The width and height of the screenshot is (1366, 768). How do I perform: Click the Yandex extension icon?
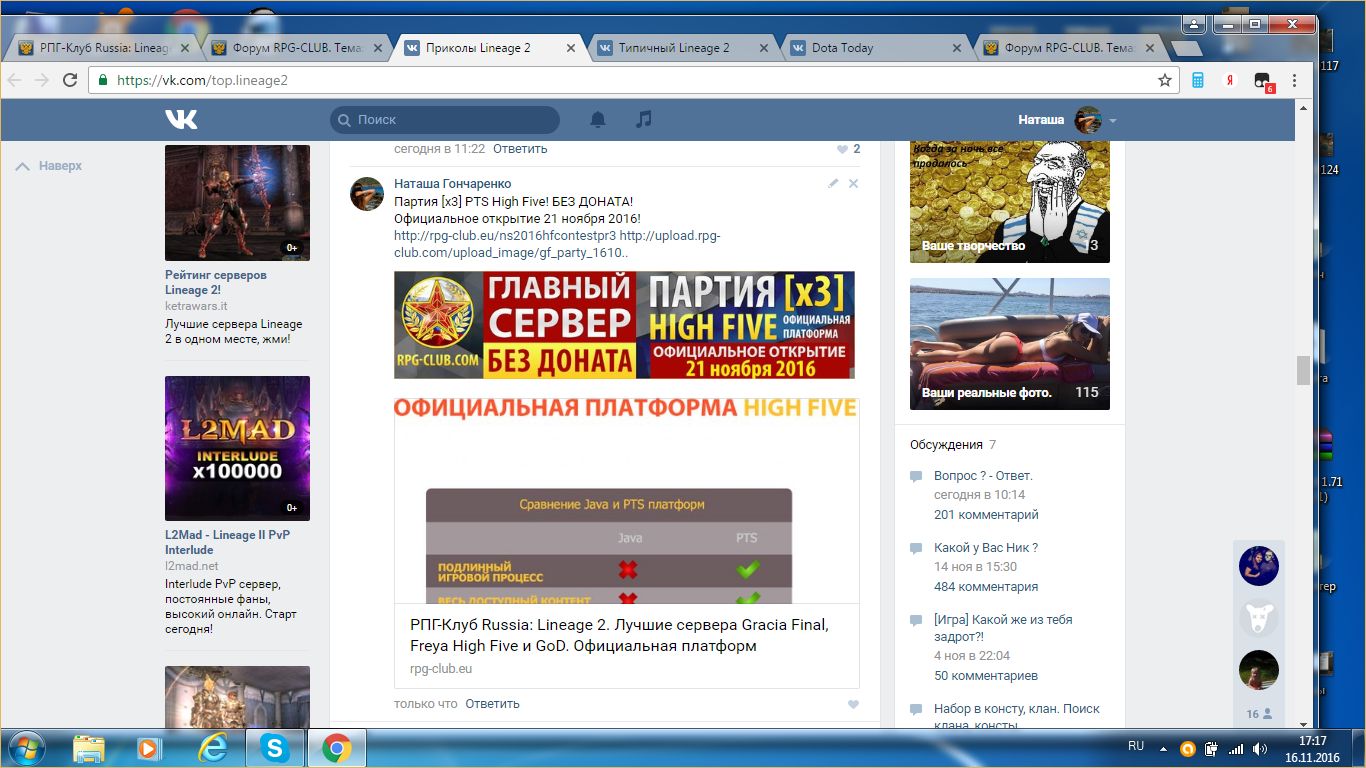[x=1230, y=81]
